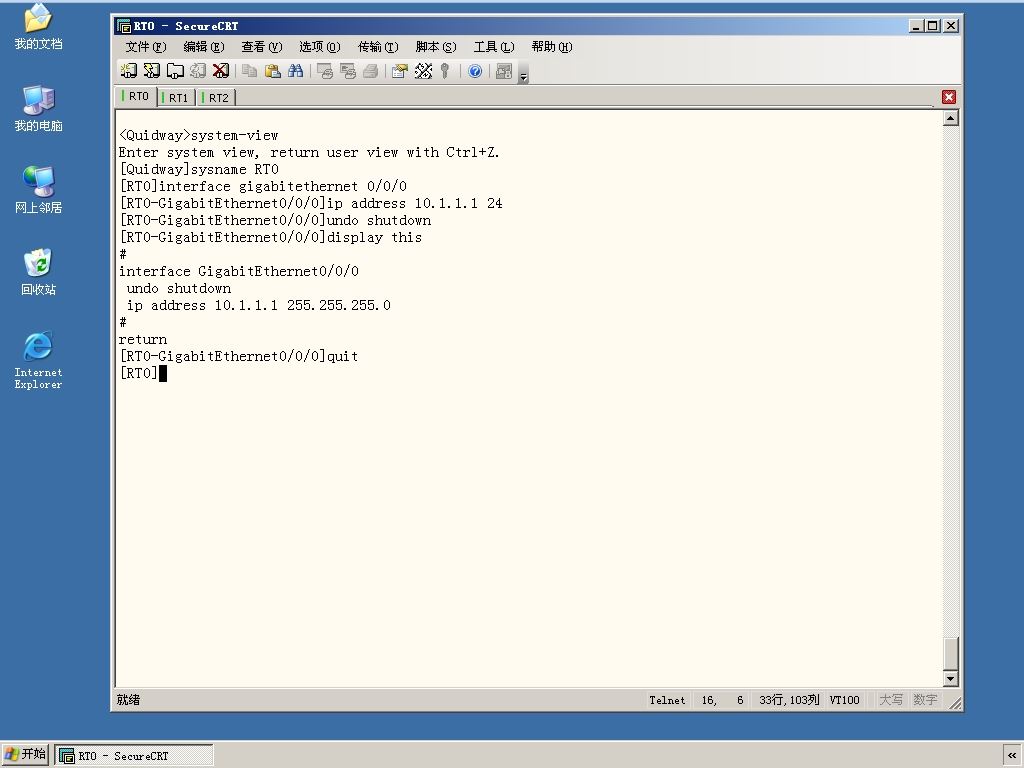Click the blue Help question icon
This screenshot has height=768, width=1024.
pyautogui.click(x=475, y=71)
